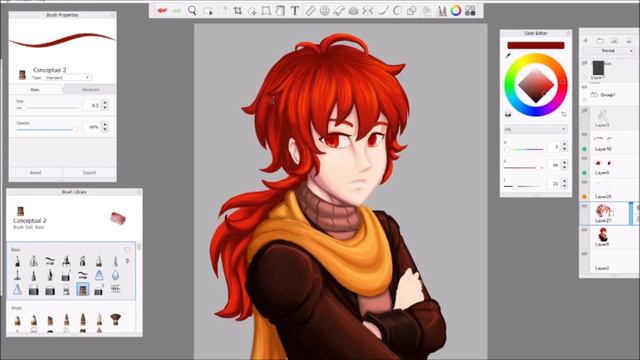Select the Text tool
Viewport: 640px width, 360px height.
pyautogui.click(x=295, y=11)
